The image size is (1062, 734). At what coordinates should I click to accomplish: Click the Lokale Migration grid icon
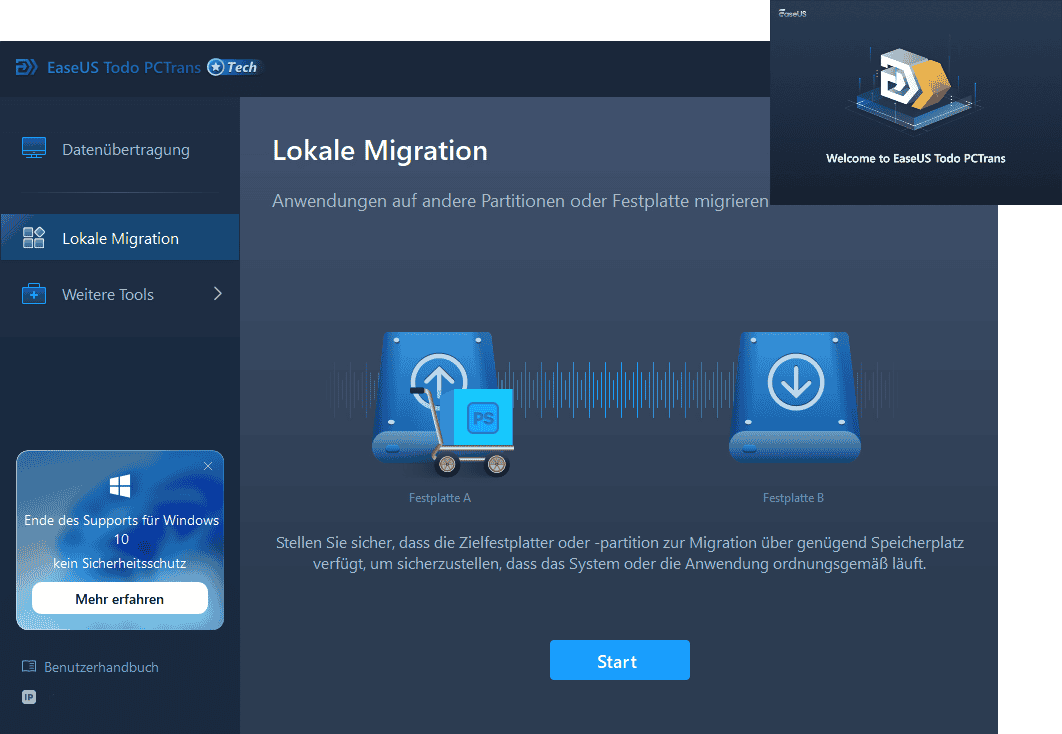coord(34,238)
